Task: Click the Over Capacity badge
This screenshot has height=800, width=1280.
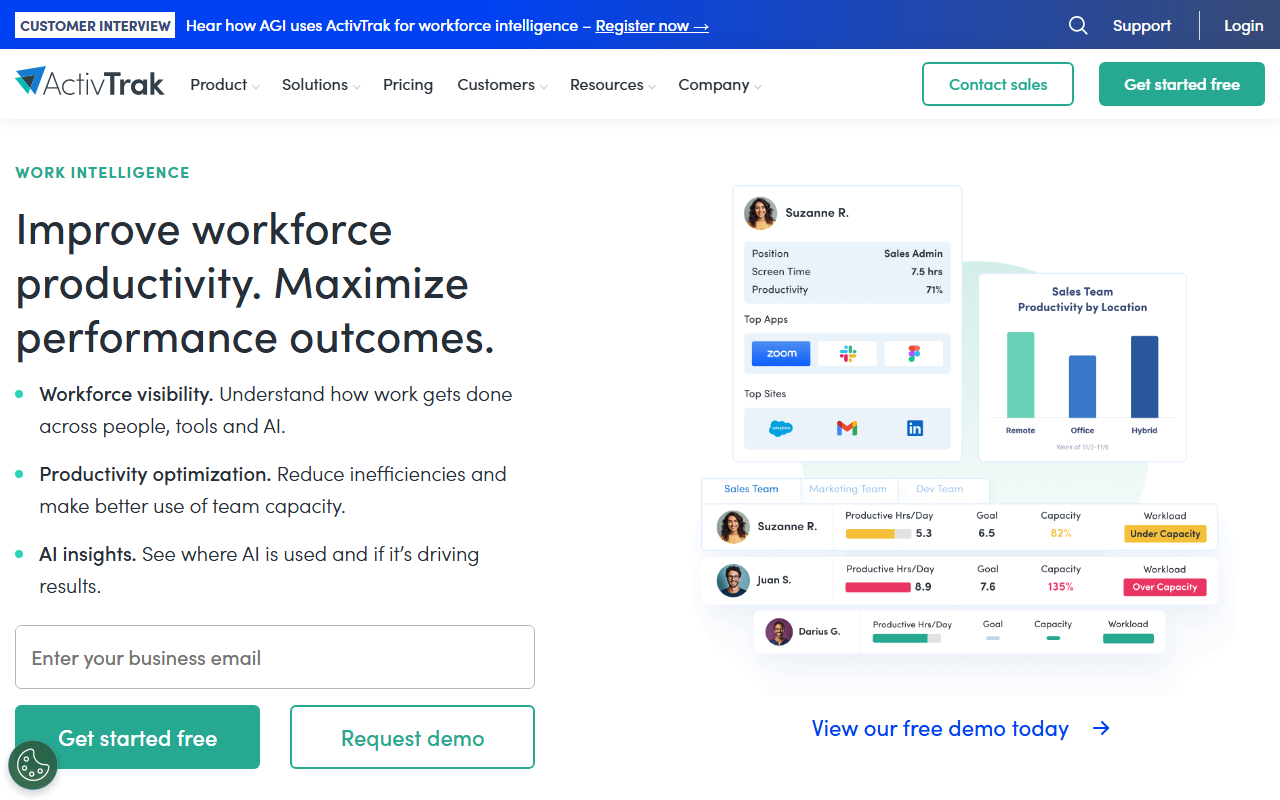Action: (1165, 587)
